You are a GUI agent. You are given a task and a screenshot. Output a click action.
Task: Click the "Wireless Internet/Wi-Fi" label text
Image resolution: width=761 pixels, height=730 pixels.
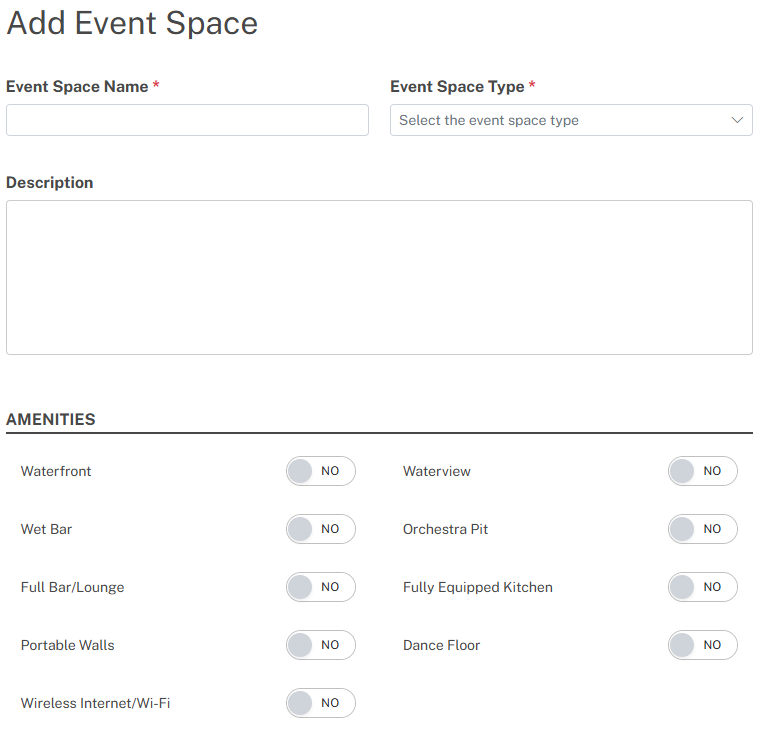[96, 703]
